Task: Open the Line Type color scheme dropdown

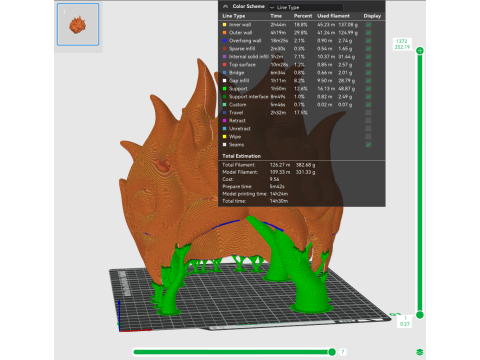Action: tap(305, 7)
